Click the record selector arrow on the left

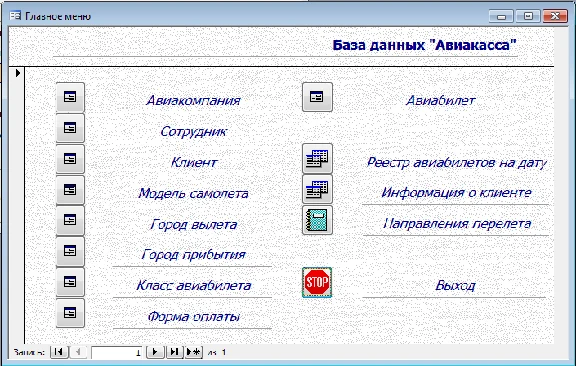coord(17,73)
